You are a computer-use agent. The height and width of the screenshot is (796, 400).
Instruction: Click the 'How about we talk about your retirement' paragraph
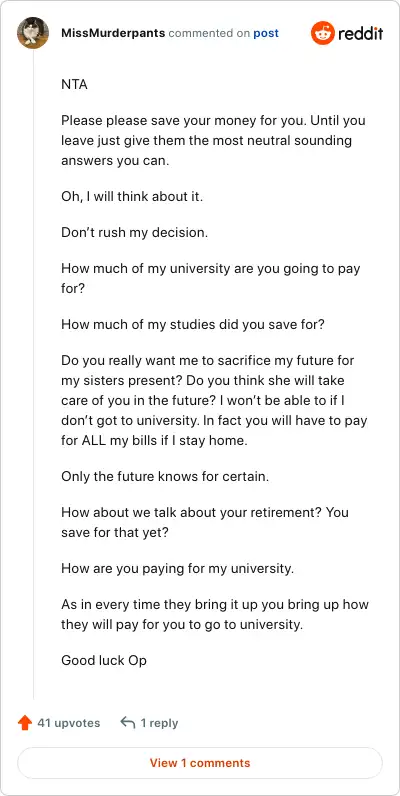(205, 522)
